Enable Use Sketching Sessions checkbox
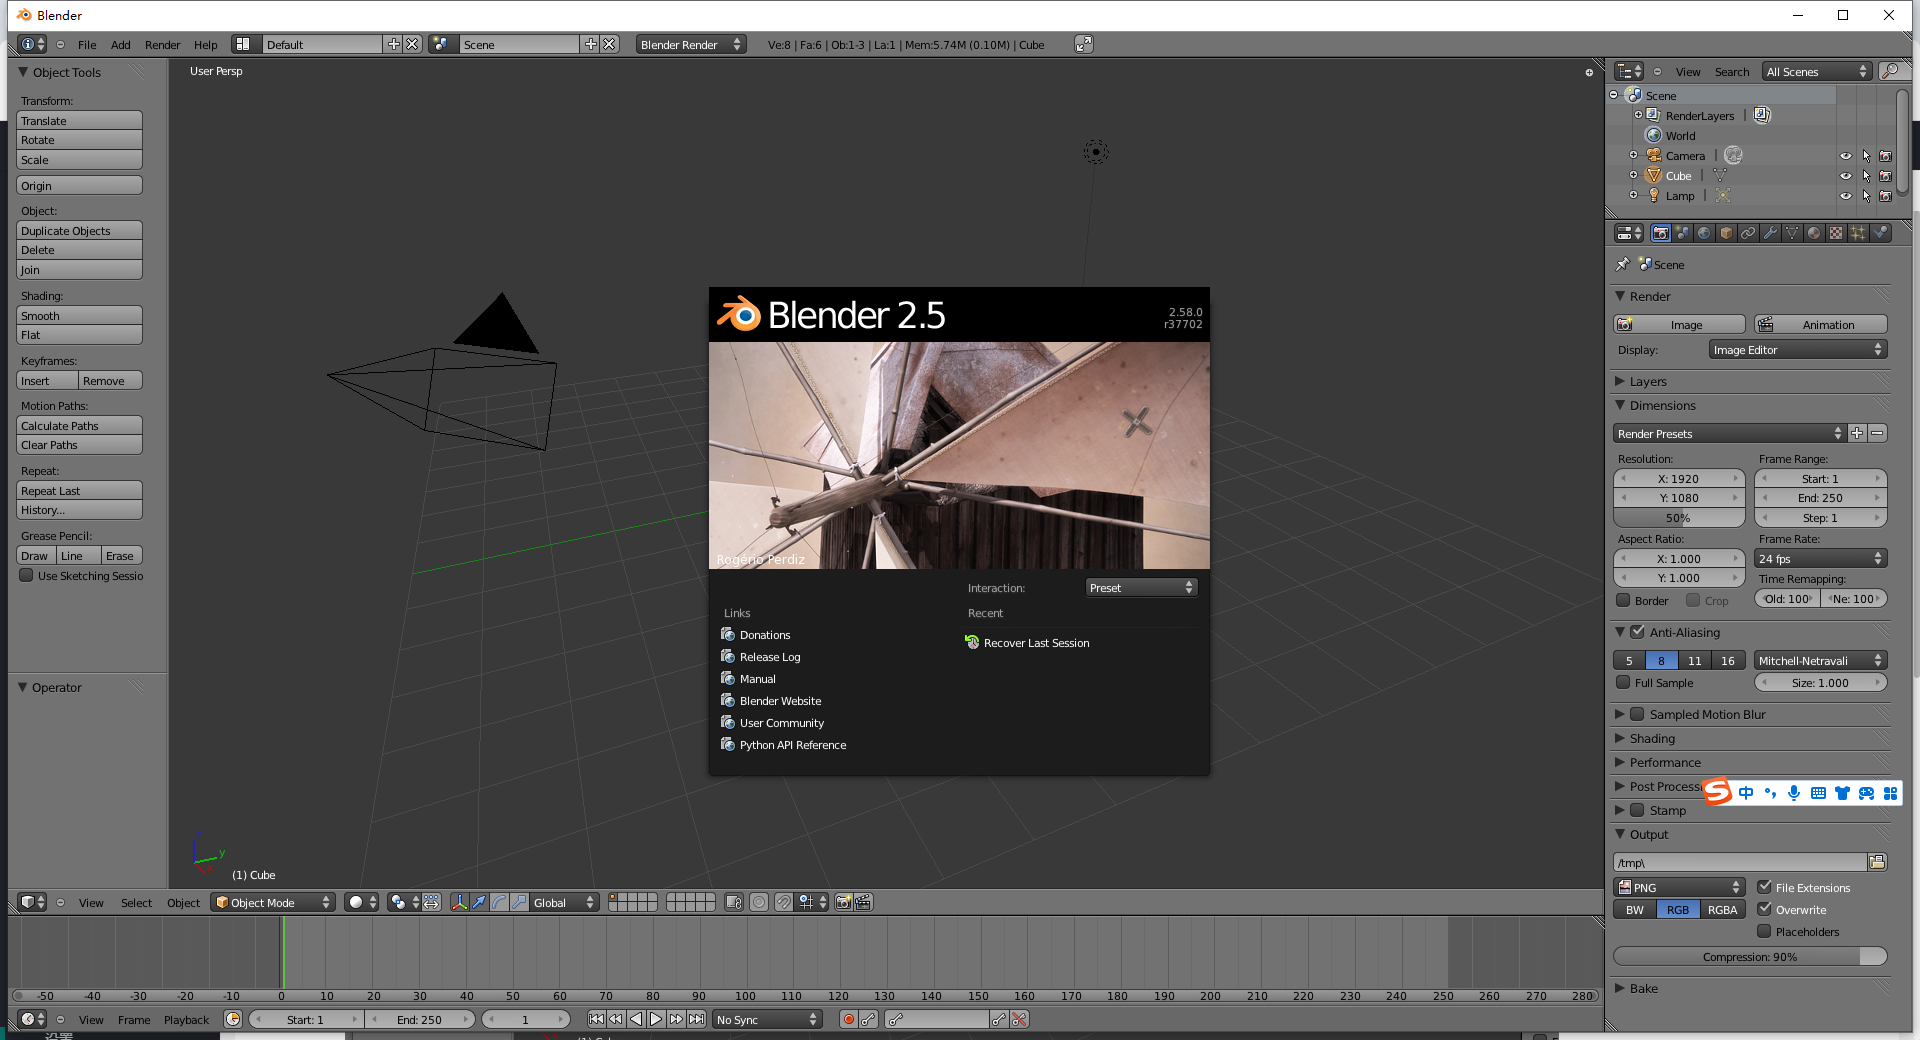Screen dimensions: 1920x1040 click(x=27, y=575)
